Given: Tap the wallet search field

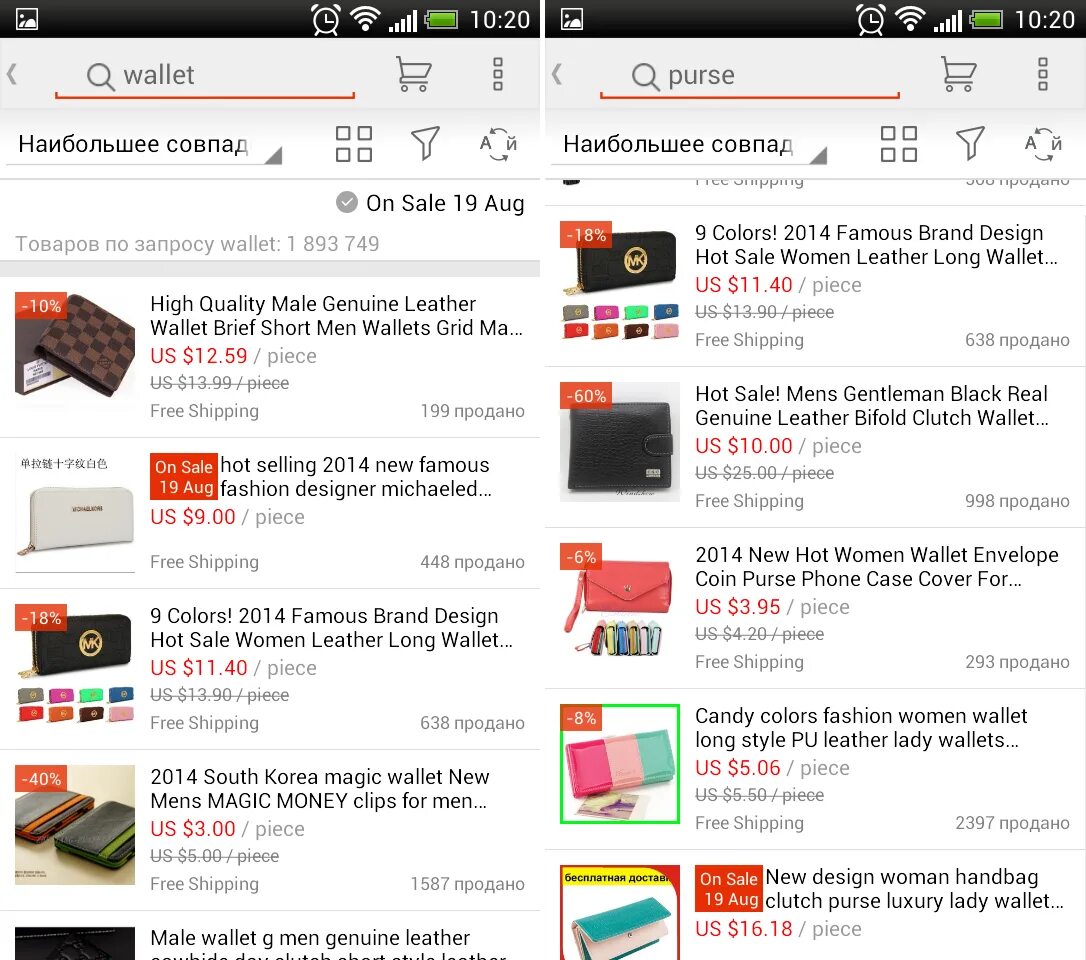Looking at the screenshot, I should tap(205, 75).
